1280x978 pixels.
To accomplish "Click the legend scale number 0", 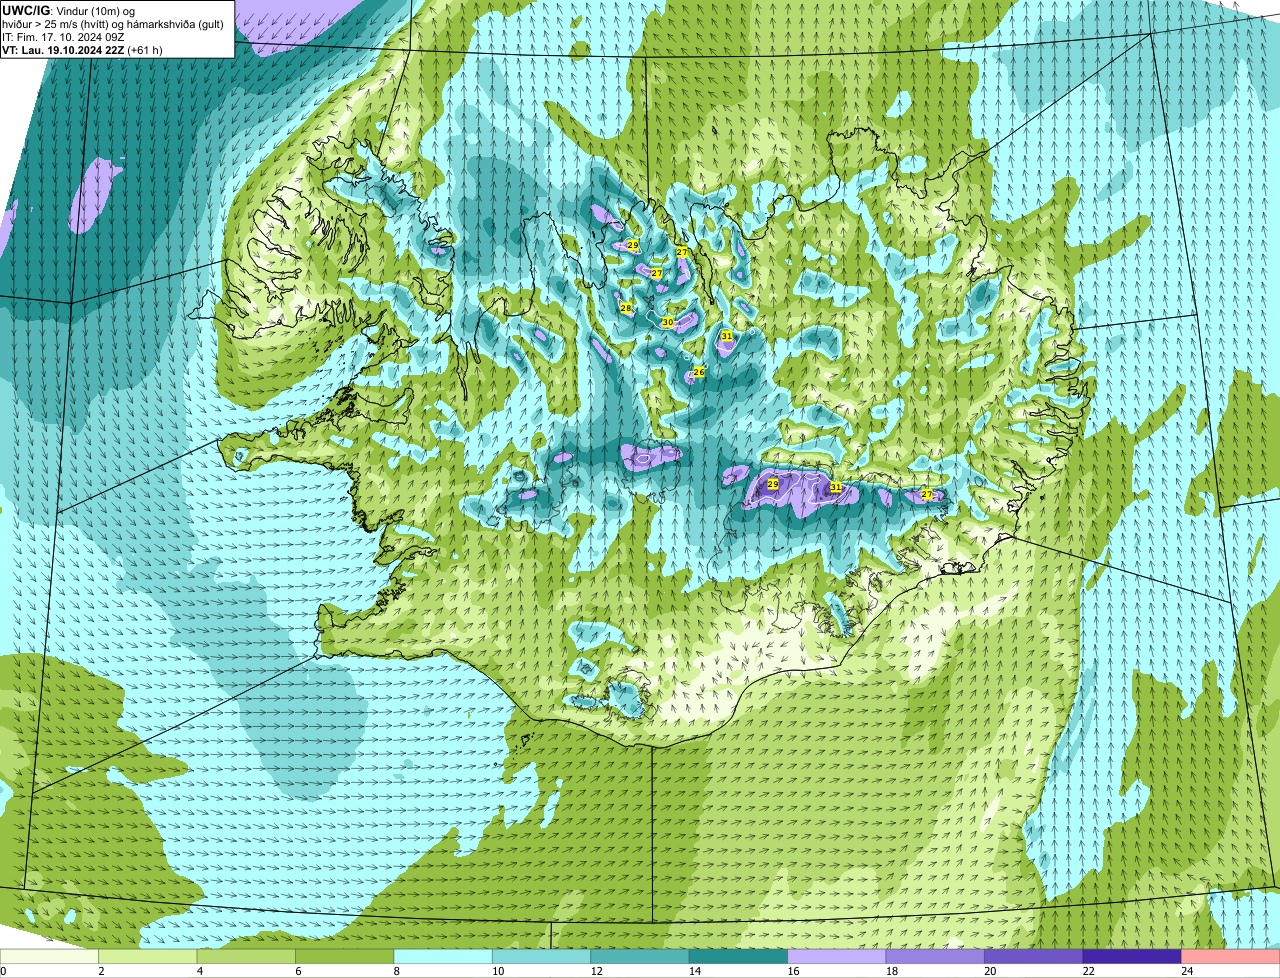I will pos(3,970).
